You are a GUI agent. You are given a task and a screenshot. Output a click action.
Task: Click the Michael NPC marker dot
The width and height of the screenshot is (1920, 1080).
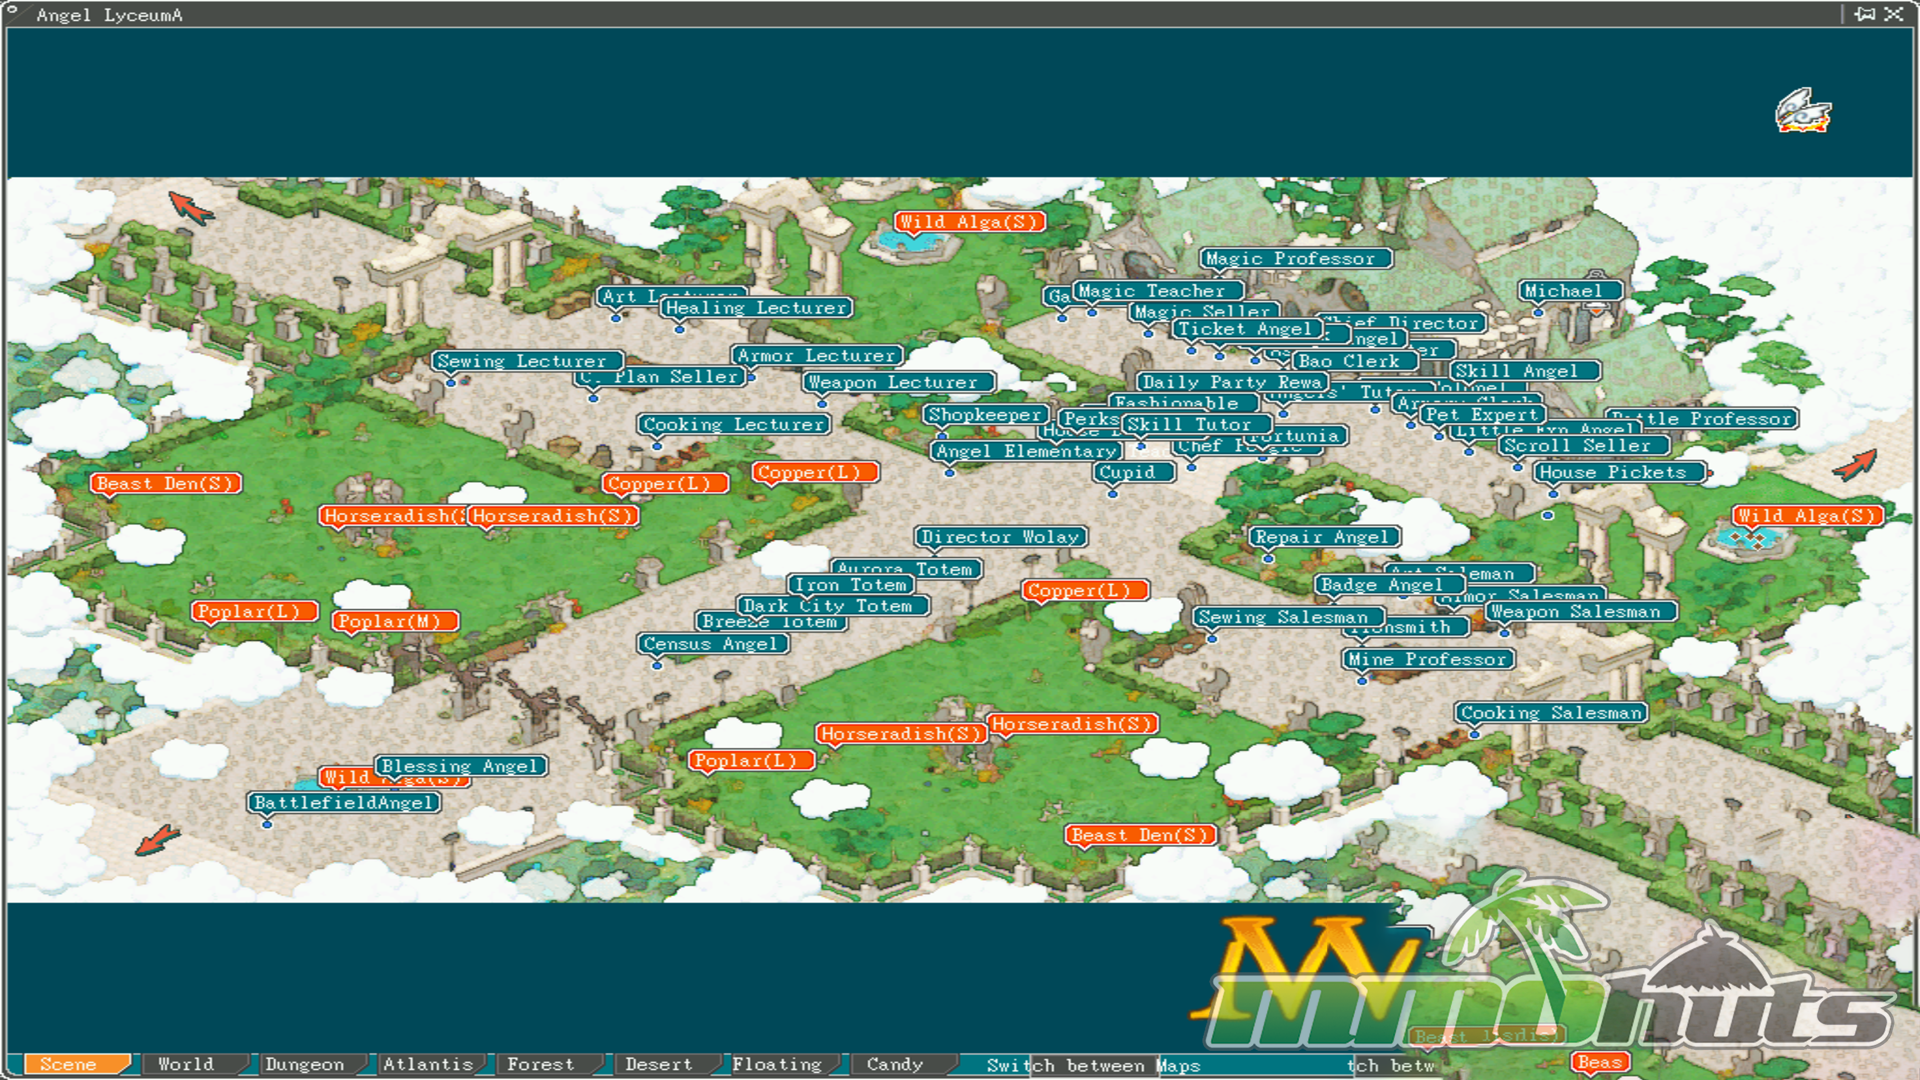pos(1538,313)
